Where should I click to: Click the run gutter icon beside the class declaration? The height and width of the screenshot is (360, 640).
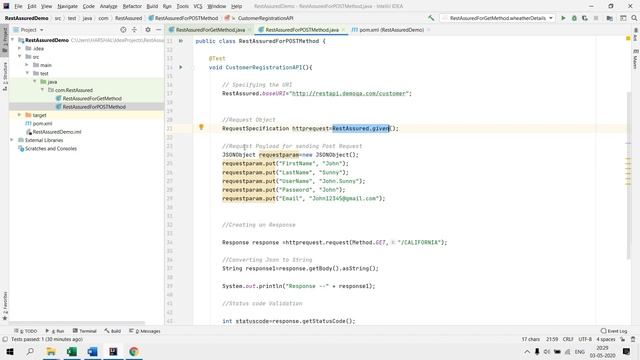coord(181,41)
